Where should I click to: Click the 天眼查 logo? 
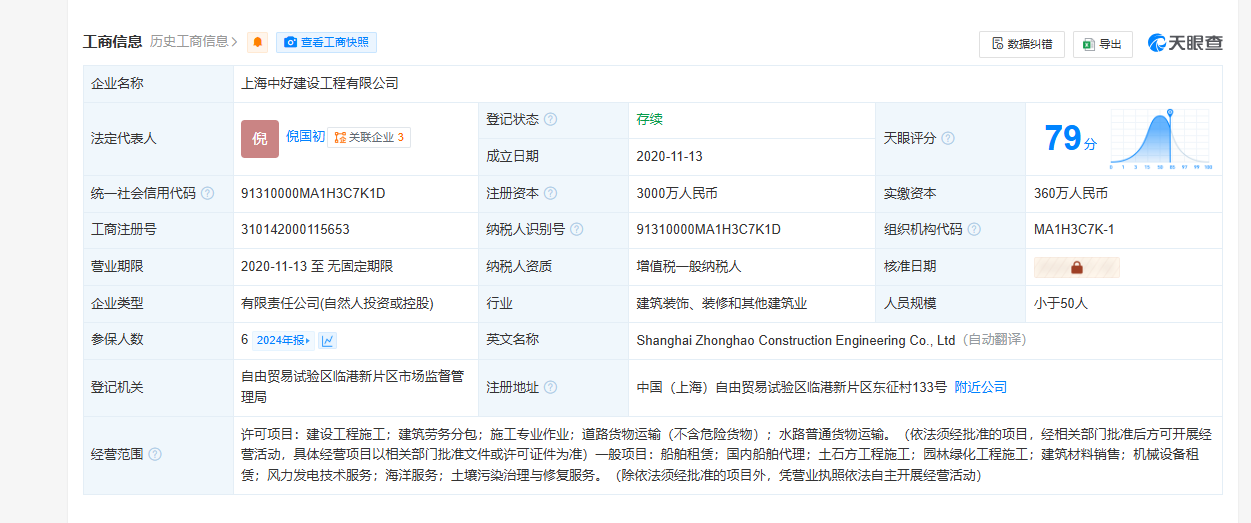point(1185,43)
